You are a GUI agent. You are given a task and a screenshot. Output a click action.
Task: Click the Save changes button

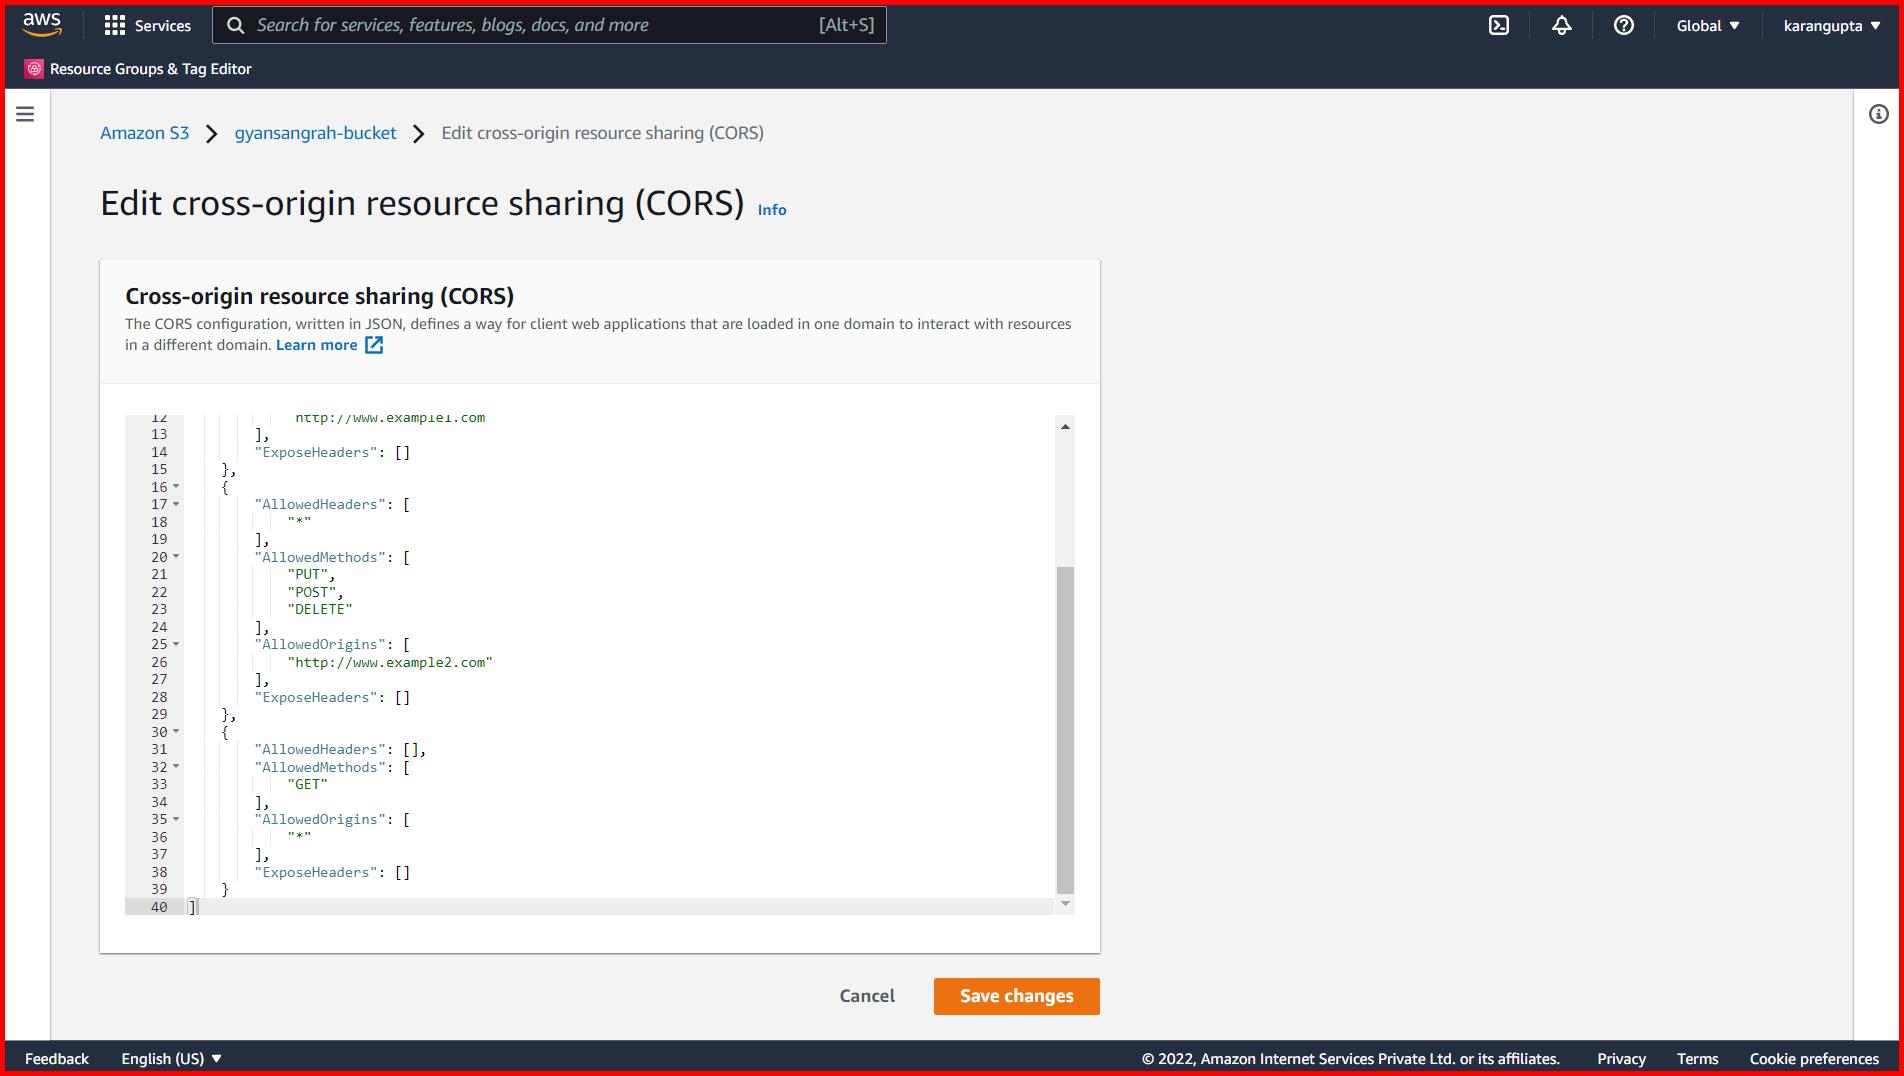pos(1016,996)
